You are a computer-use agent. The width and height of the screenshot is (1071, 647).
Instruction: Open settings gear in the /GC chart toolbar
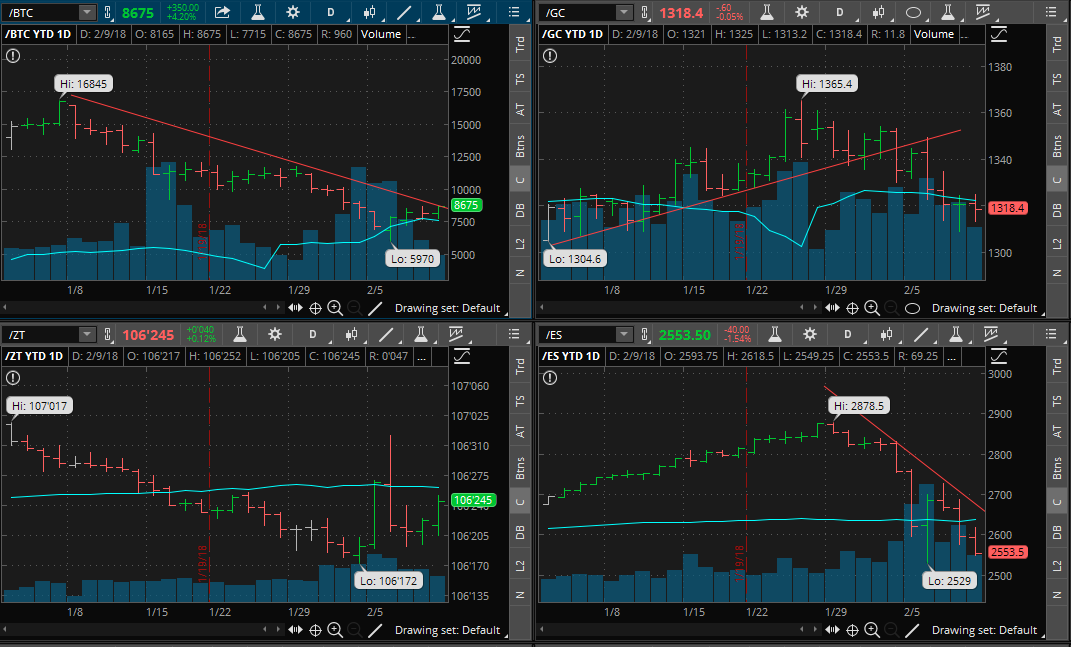802,12
